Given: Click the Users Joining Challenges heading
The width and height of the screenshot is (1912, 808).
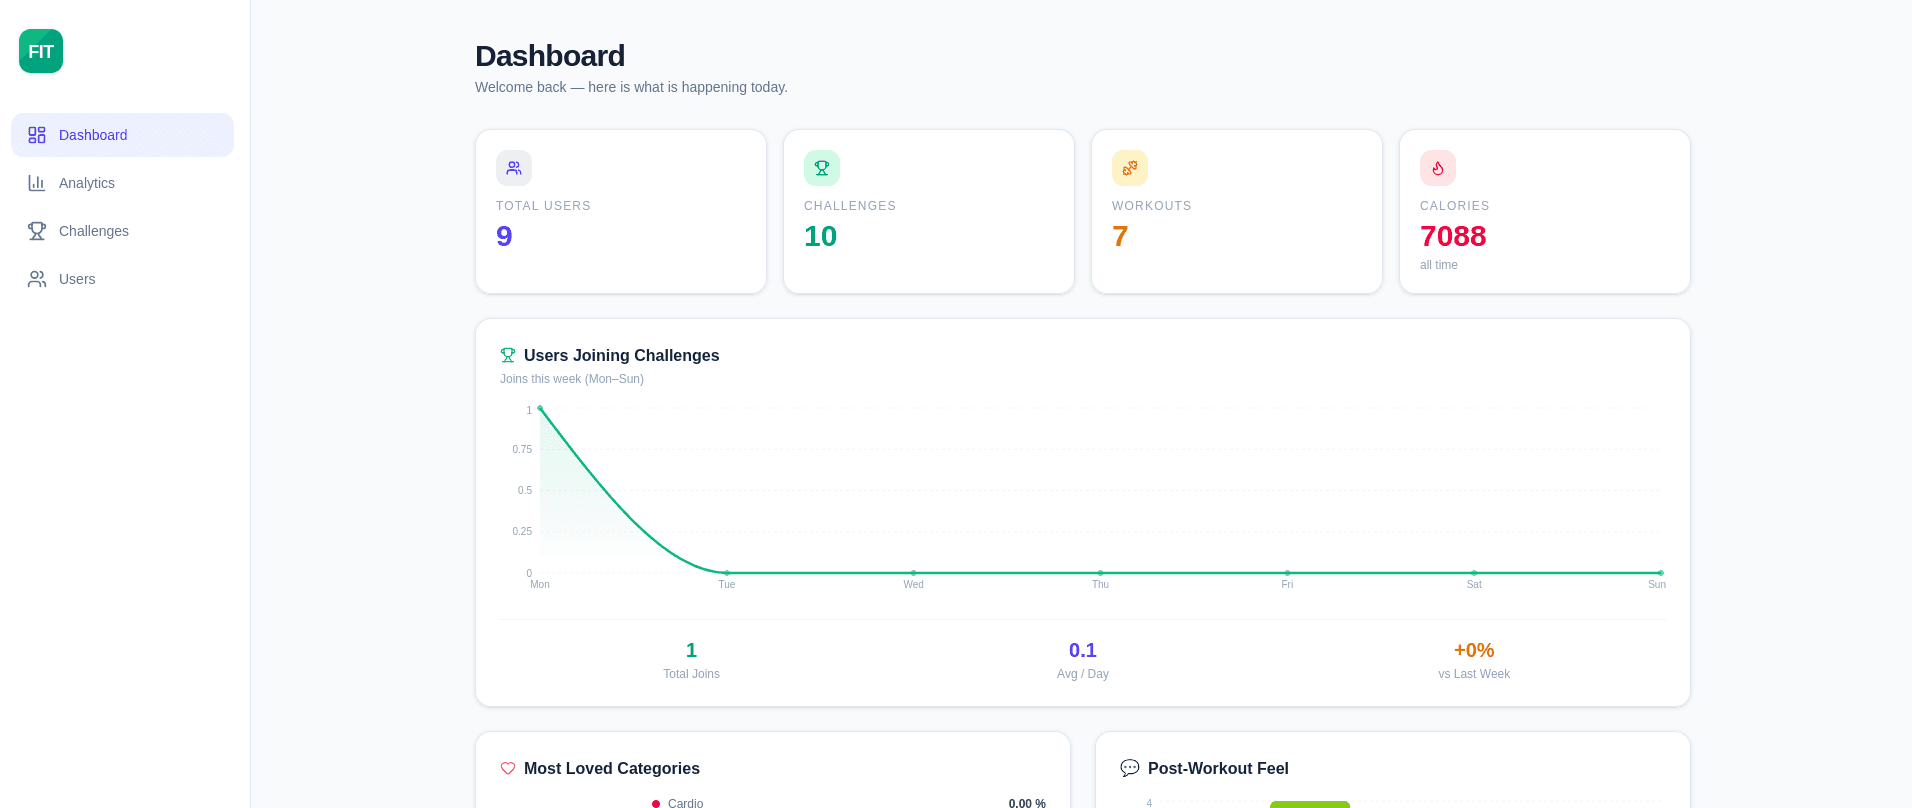Looking at the screenshot, I should click(x=621, y=355).
